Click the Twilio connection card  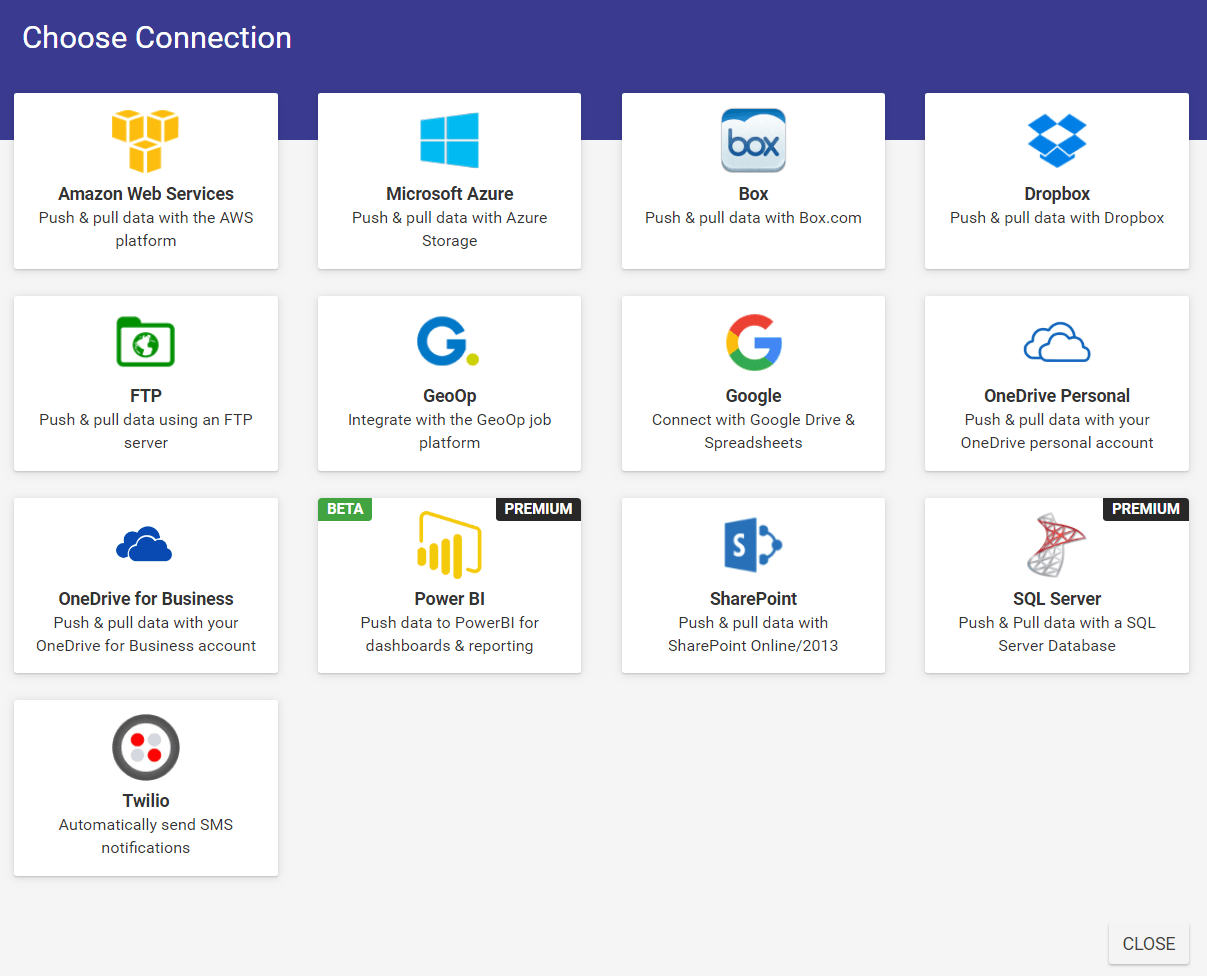(145, 787)
